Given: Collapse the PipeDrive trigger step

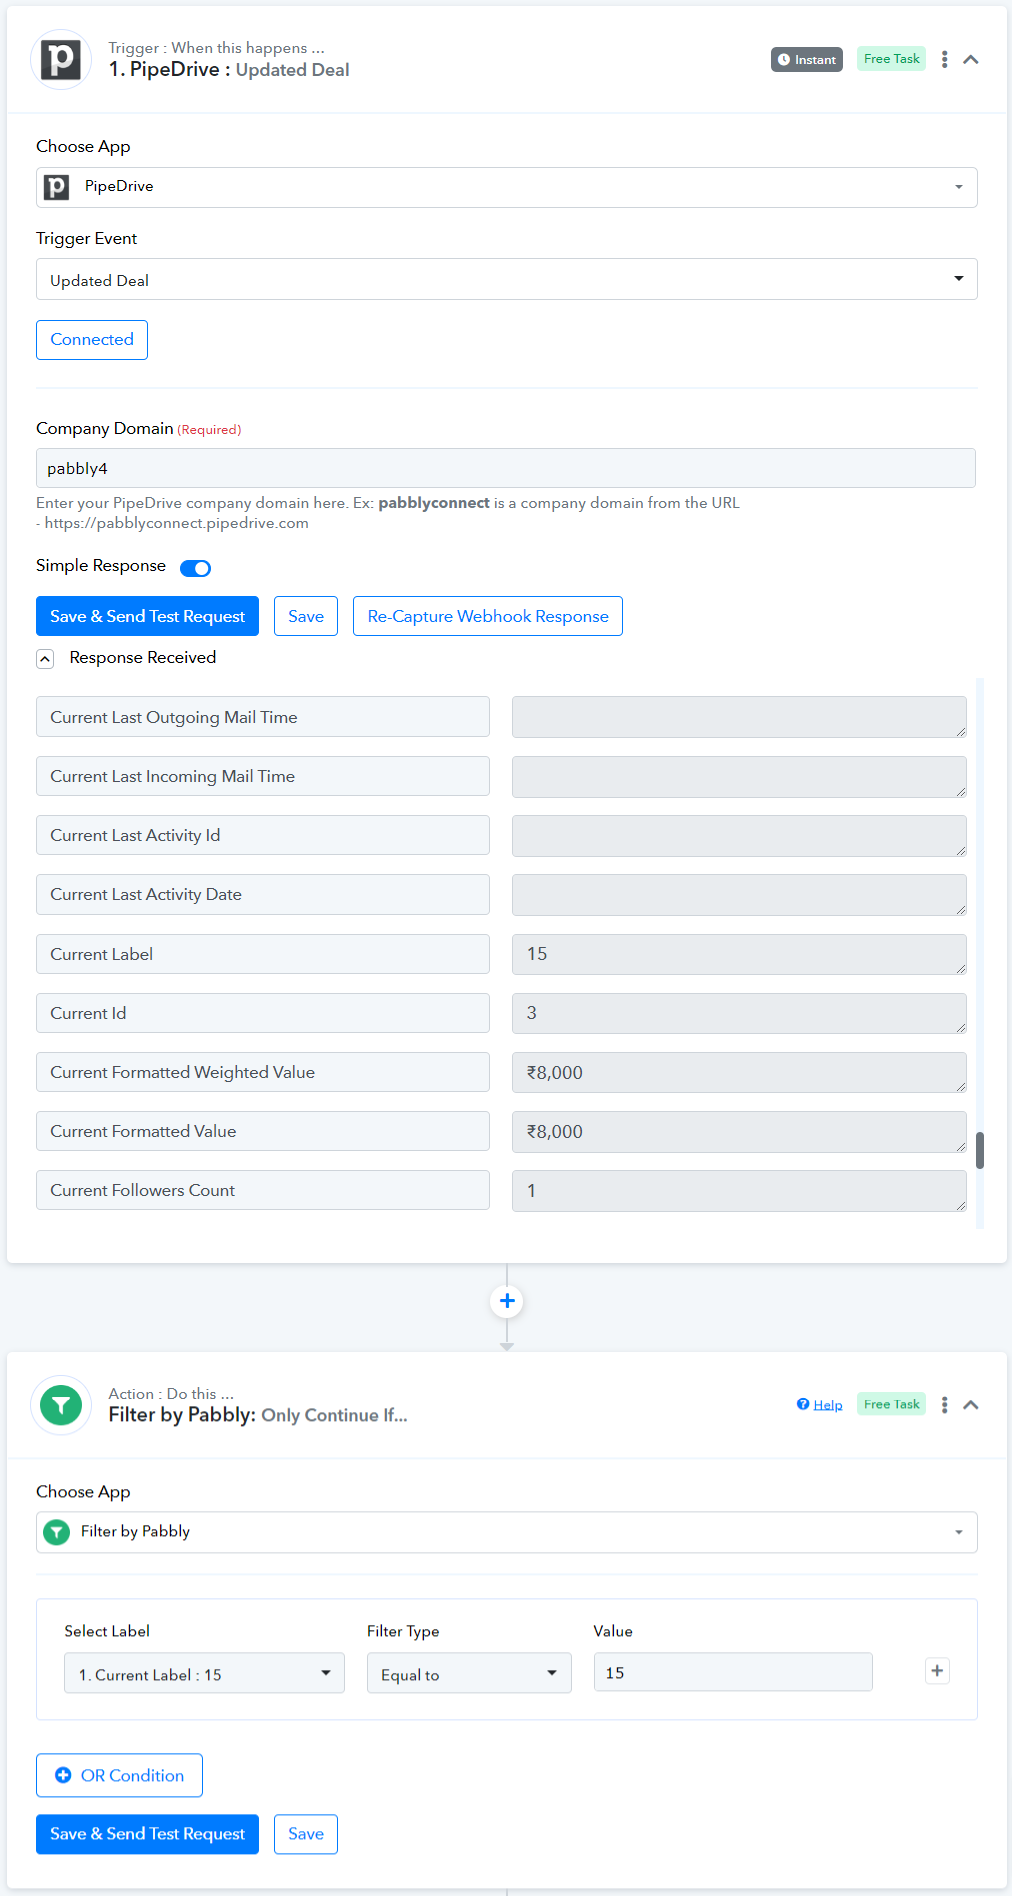Looking at the screenshot, I should point(971,60).
